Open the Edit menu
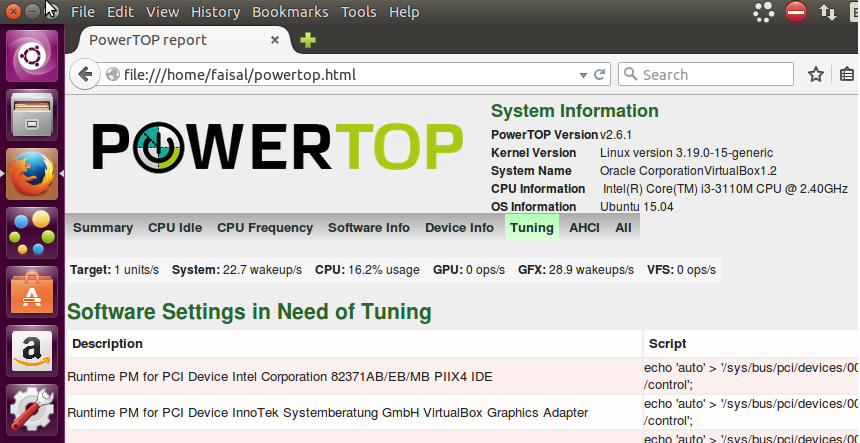860x443 pixels. [120, 12]
